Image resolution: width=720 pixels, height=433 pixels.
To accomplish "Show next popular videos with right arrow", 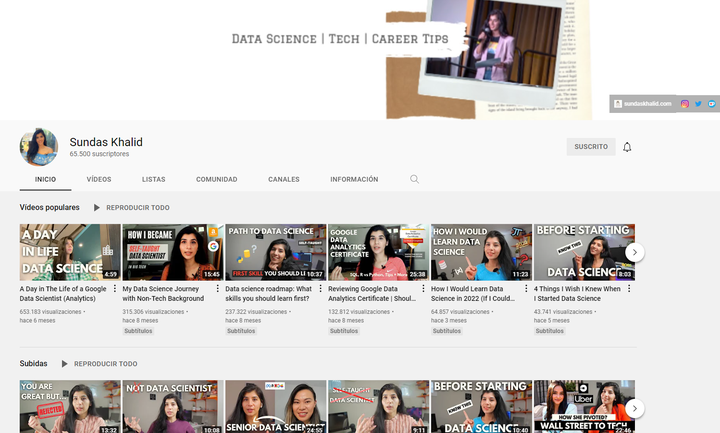I will tap(635, 252).
